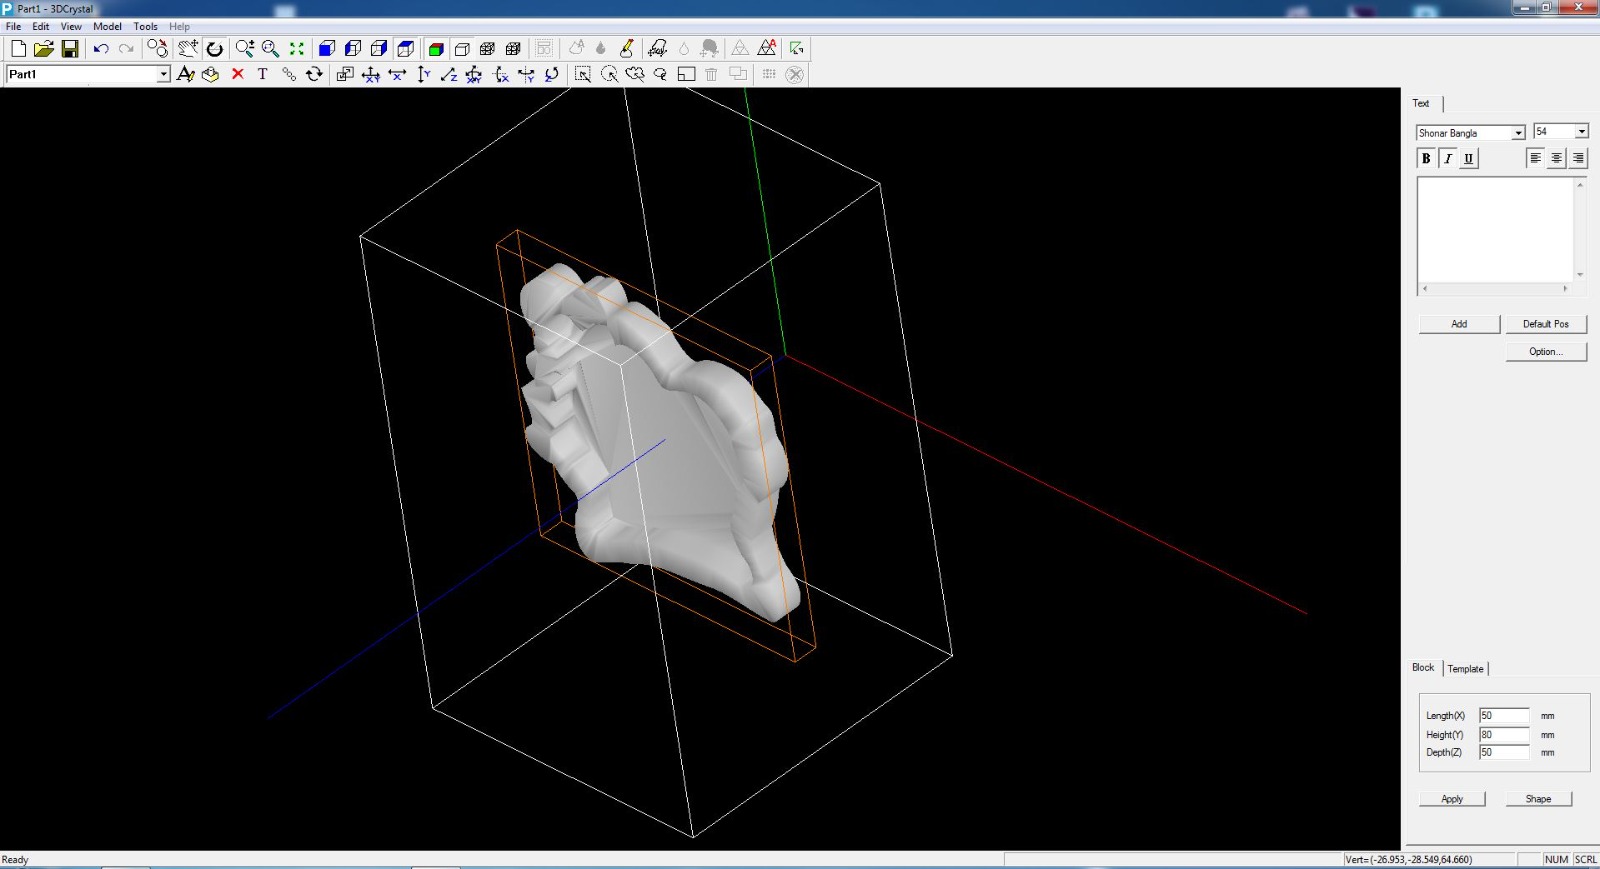Click inside the text entry box
The image size is (1600, 869).
1495,230
